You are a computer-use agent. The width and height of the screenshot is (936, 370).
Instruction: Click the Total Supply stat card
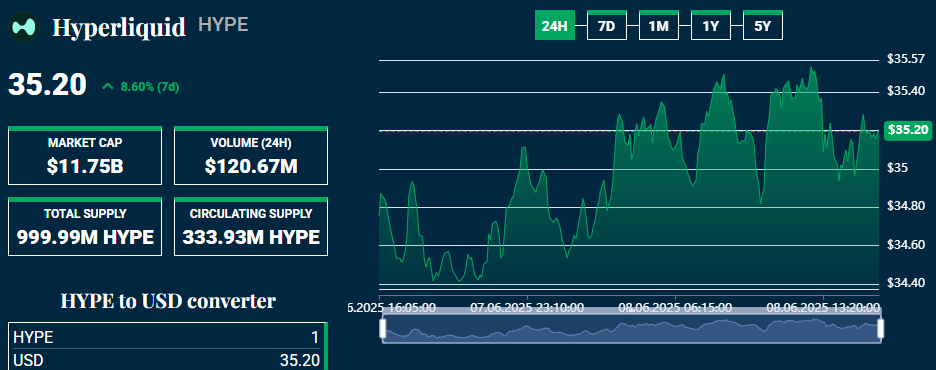(x=85, y=226)
